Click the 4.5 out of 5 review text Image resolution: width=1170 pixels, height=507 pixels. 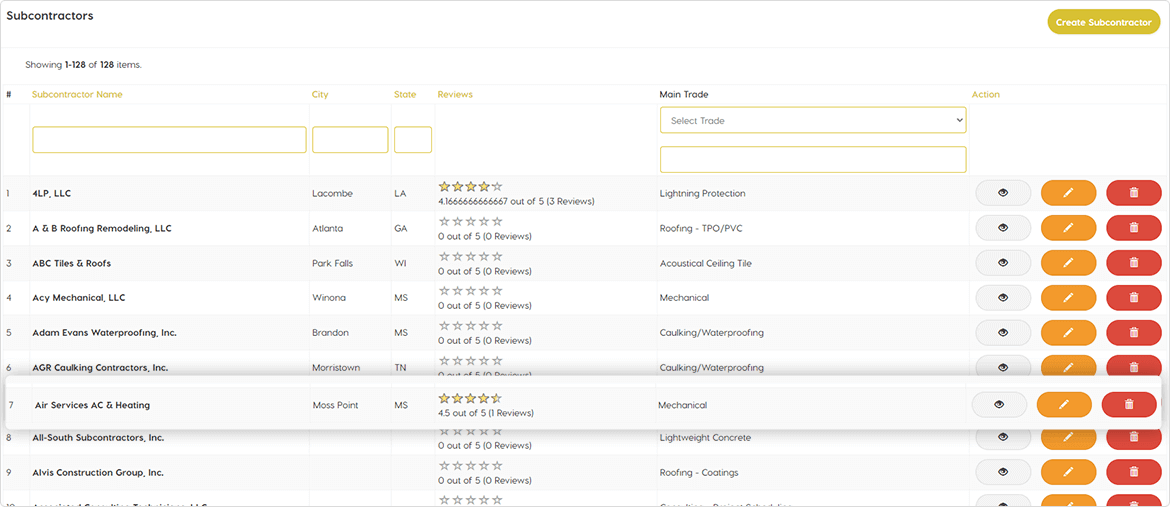tap(486, 412)
